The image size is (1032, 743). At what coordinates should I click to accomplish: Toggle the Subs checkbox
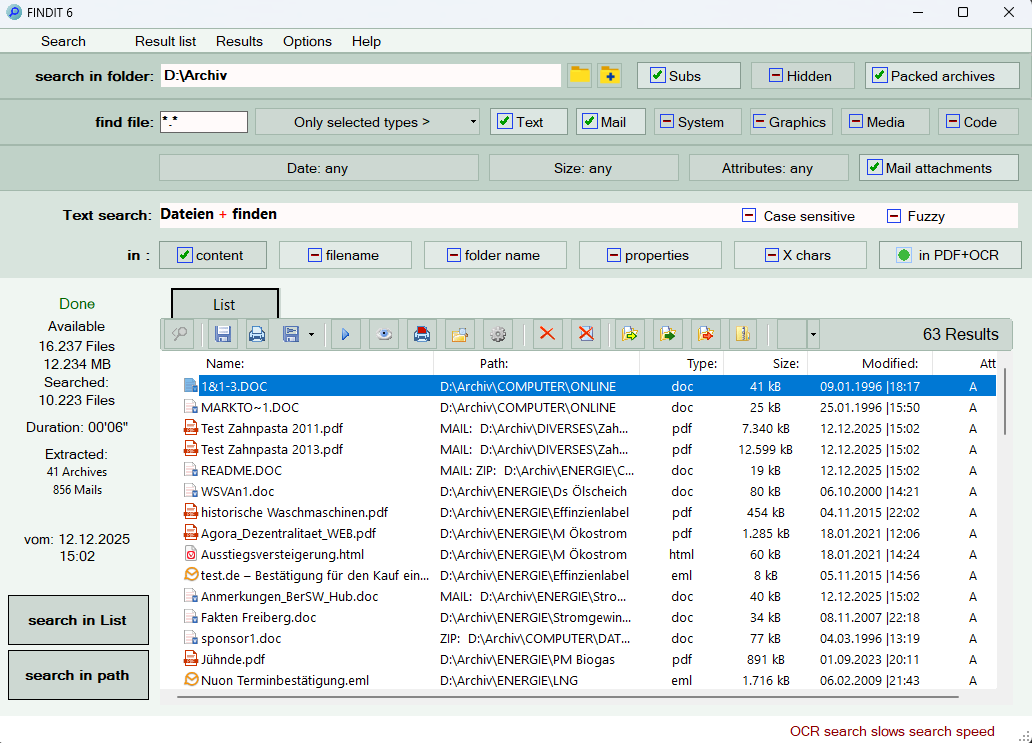click(x=657, y=76)
